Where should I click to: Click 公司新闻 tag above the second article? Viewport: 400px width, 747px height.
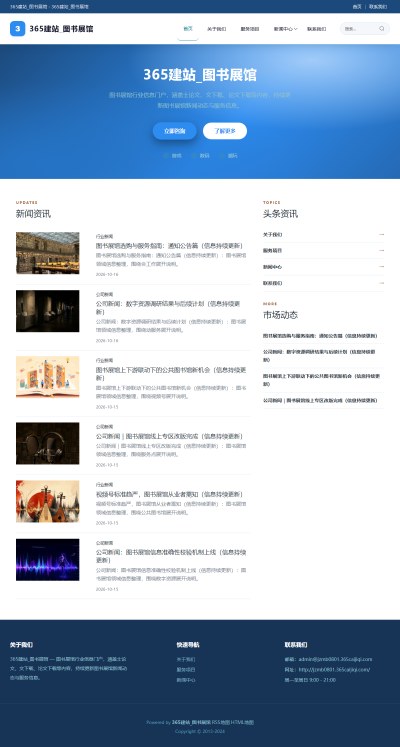pyautogui.click(x=104, y=294)
